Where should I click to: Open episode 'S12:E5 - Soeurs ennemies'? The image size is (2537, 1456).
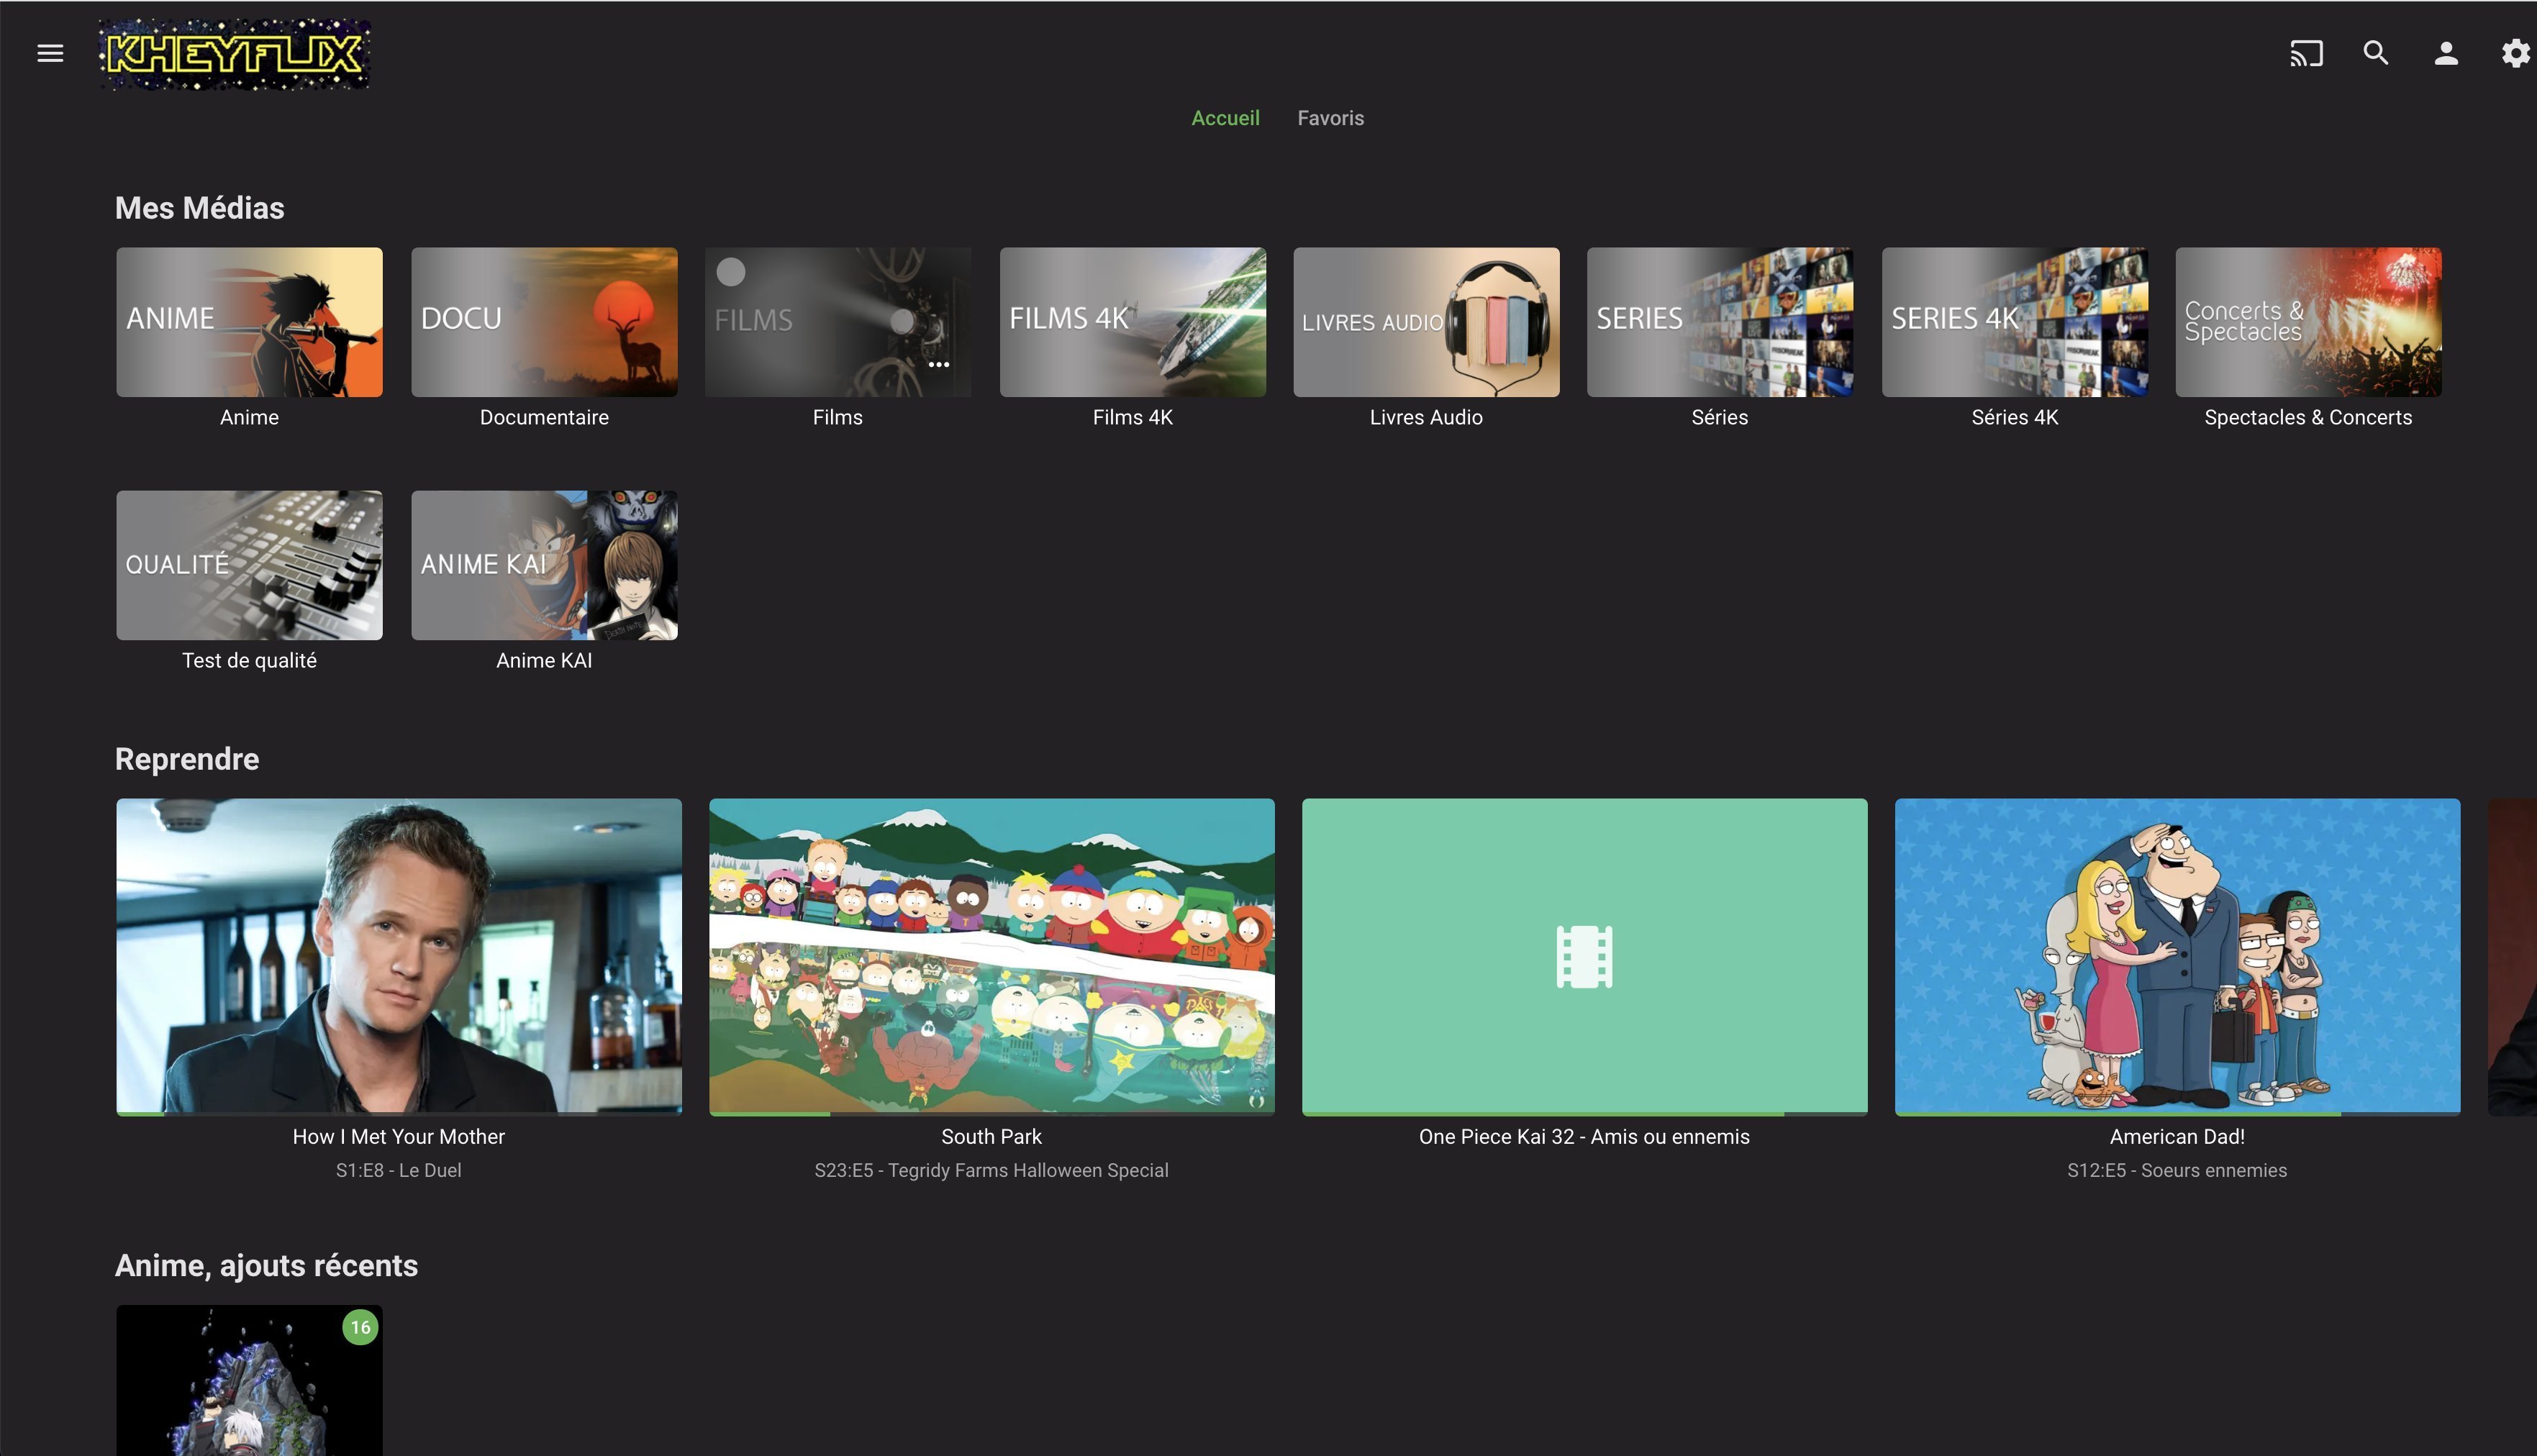point(2177,1170)
